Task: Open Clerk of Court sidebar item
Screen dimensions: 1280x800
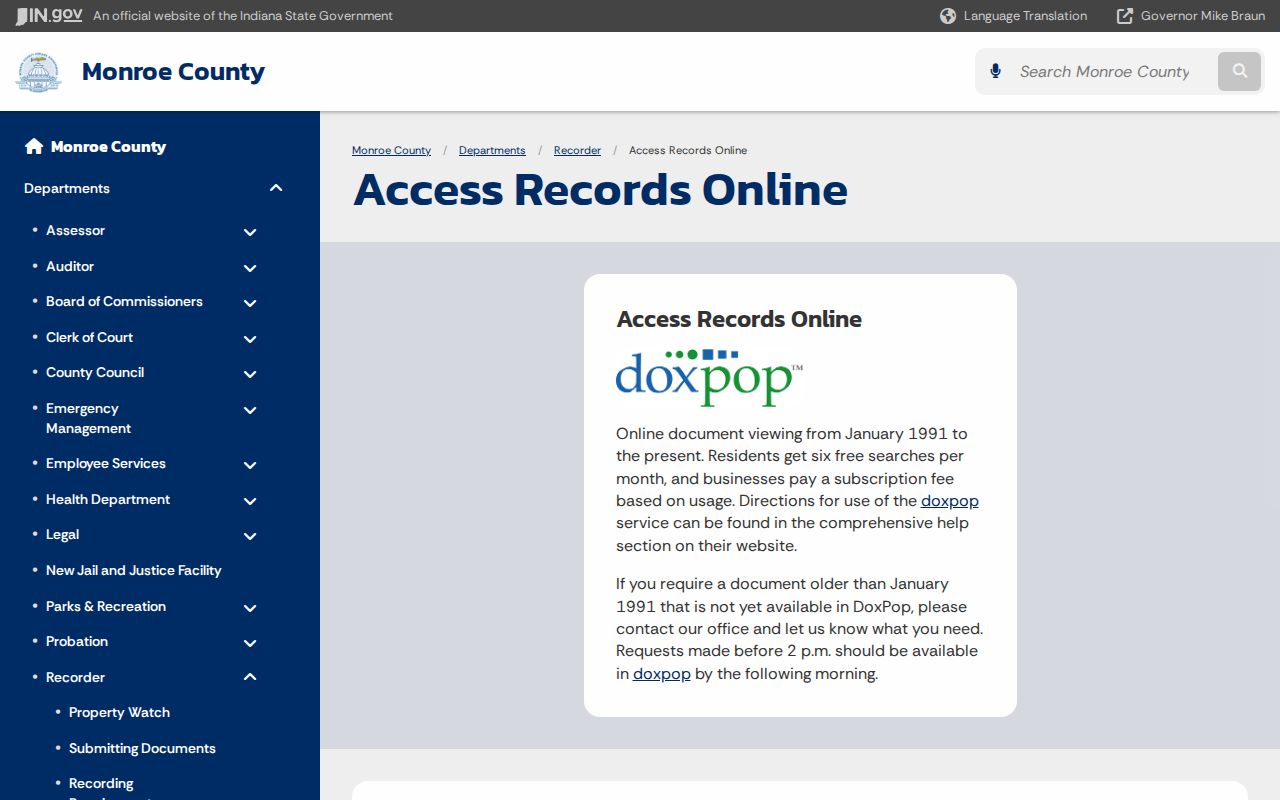Action: coord(89,337)
